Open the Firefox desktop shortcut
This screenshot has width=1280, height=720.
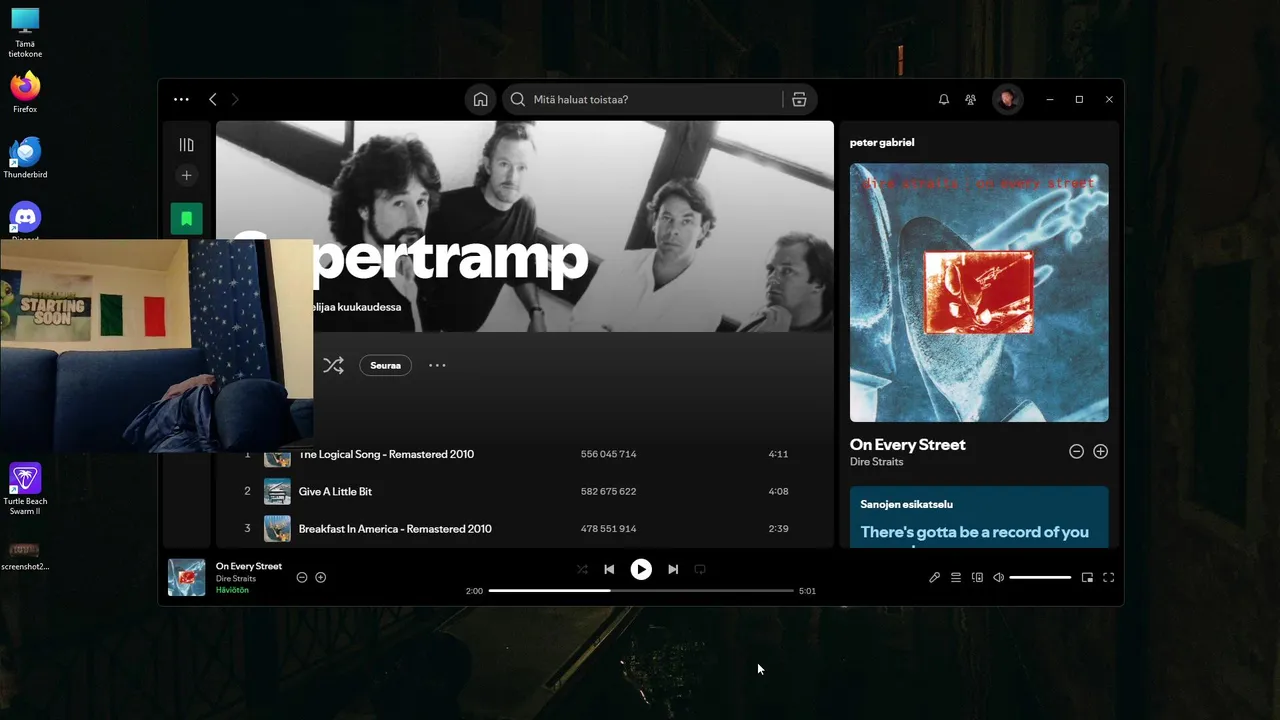pos(25,91)
